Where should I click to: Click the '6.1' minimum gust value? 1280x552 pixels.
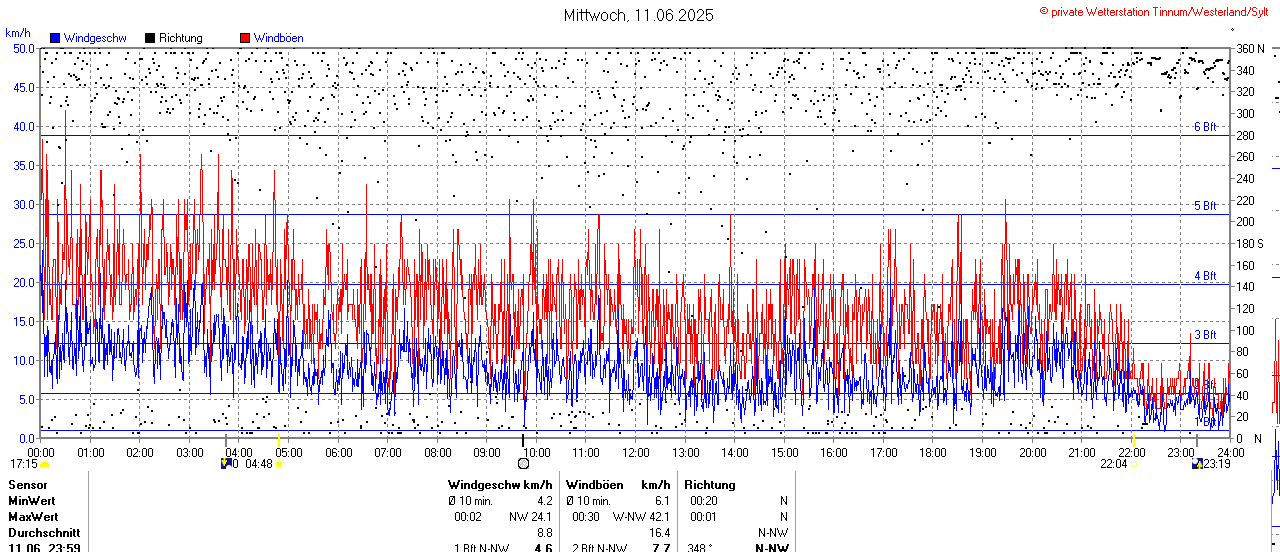[662, 500]
